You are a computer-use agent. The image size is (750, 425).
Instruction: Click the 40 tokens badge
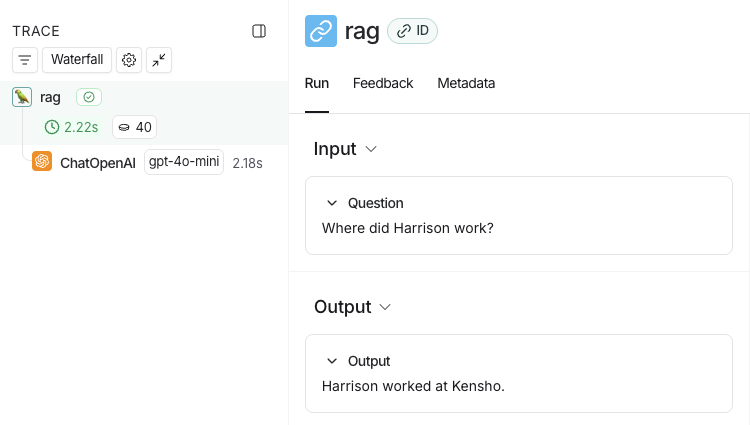point(134,127)
